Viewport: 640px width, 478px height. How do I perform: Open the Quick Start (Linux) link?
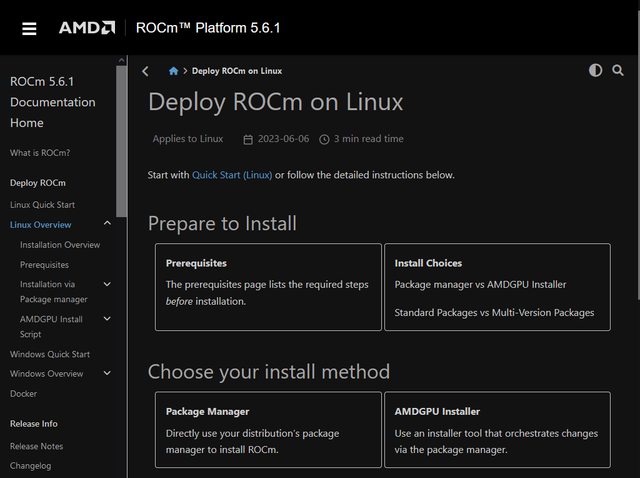[232, 175]
